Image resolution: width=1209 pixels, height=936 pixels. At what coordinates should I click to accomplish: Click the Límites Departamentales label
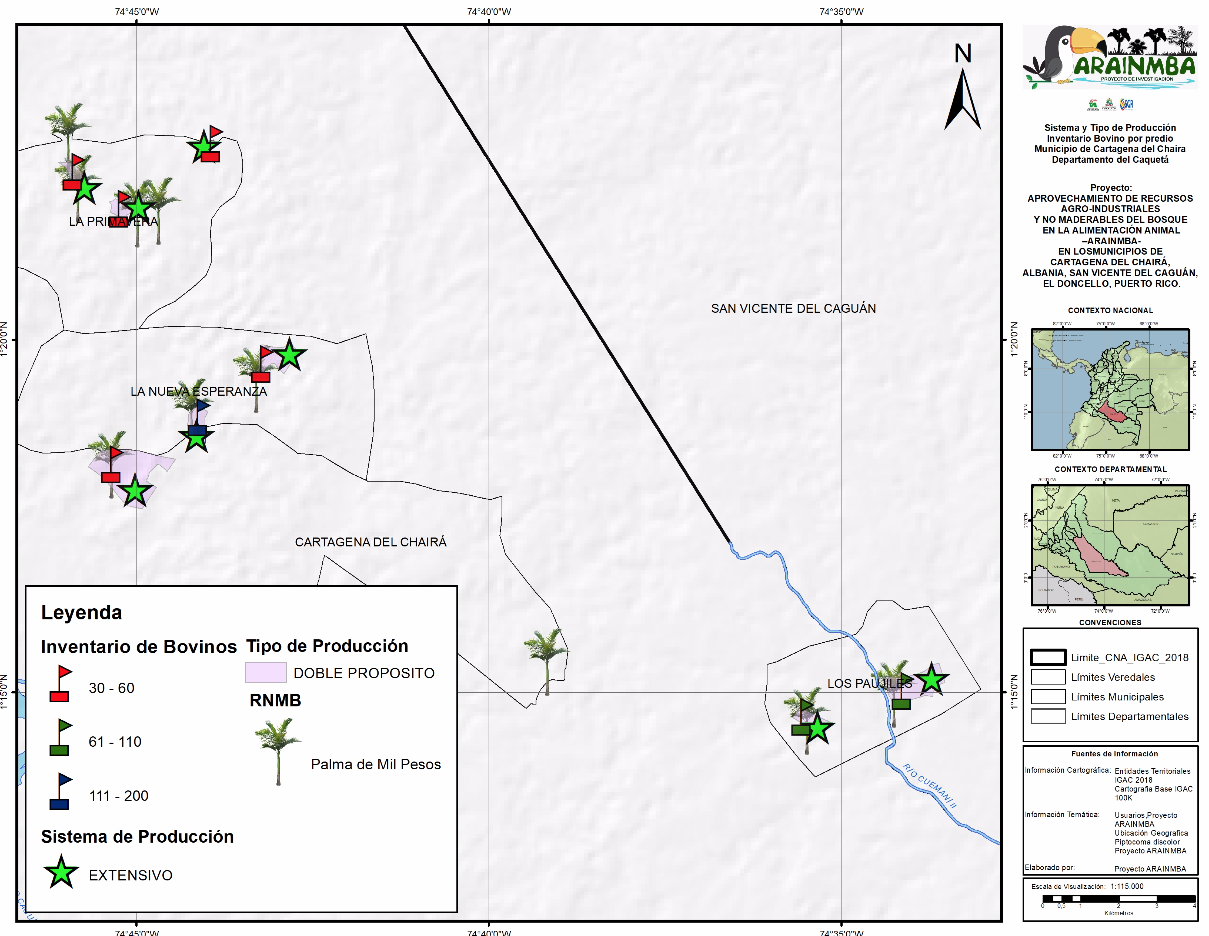[x=1130, y=716]
